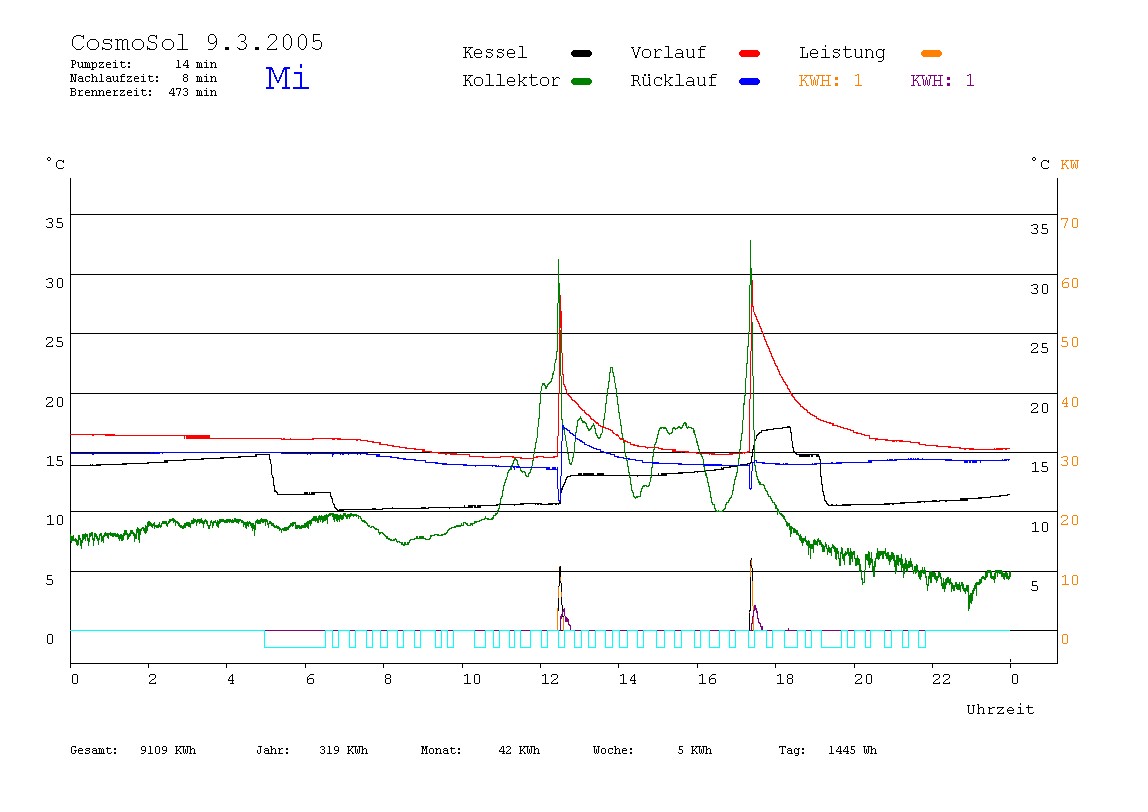The width and height of the screenshot is (1148, 812).
Task: Click the orange Leistung legend swatch
Action: [x=931, y=53]
